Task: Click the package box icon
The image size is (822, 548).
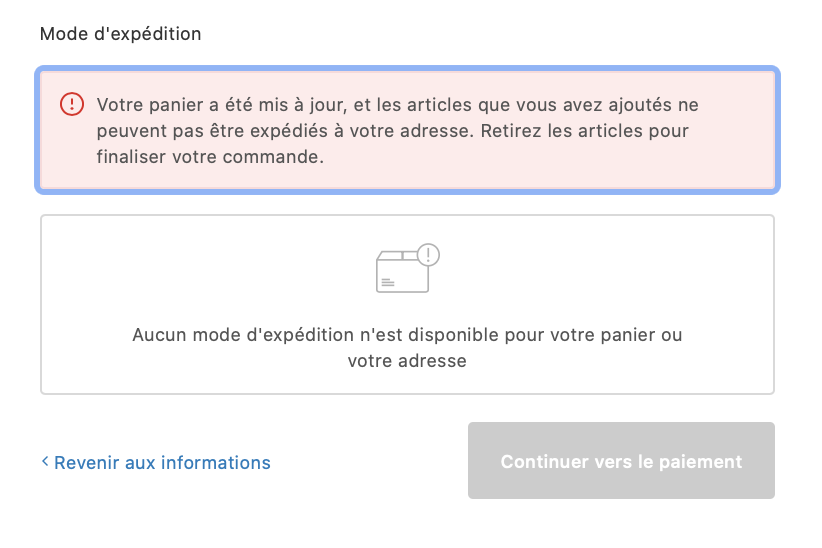Action: point(402,272)
